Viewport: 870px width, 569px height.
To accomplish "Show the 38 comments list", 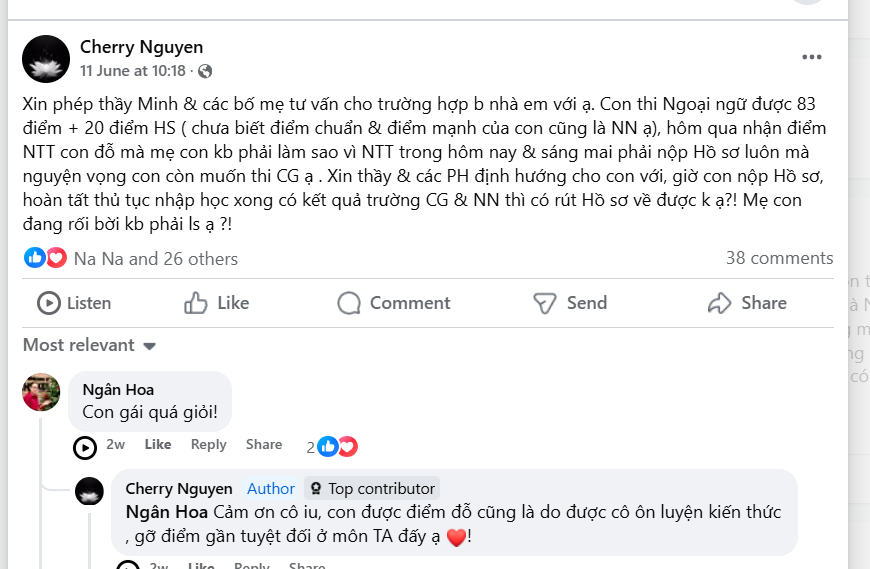I will click(779, 258).
